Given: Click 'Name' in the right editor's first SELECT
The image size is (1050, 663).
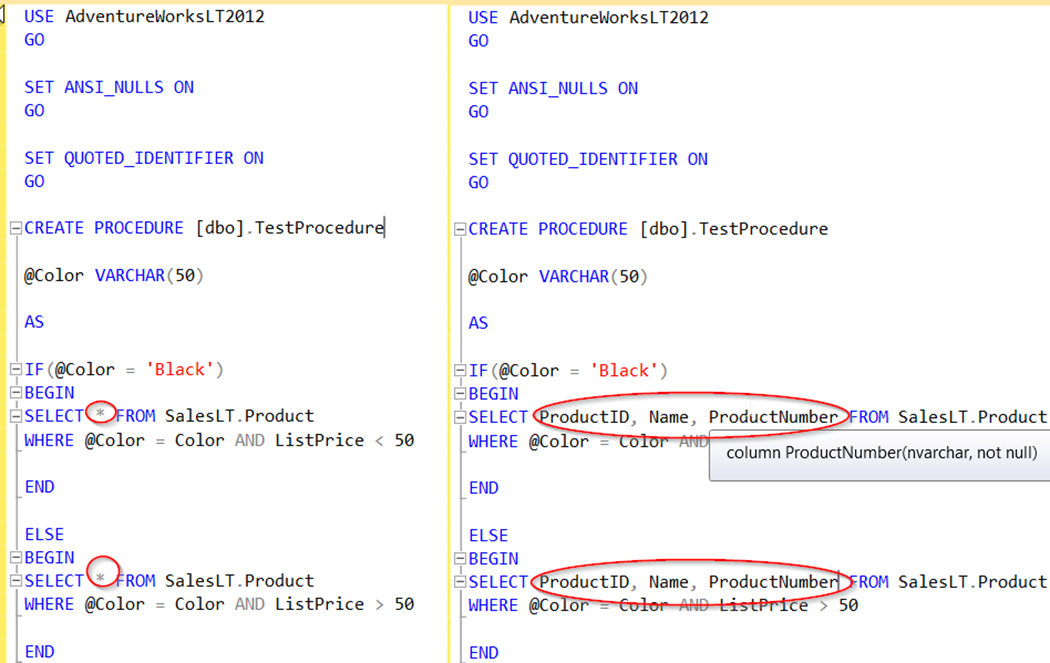Looking at the screenshot, I should [668, 417].
